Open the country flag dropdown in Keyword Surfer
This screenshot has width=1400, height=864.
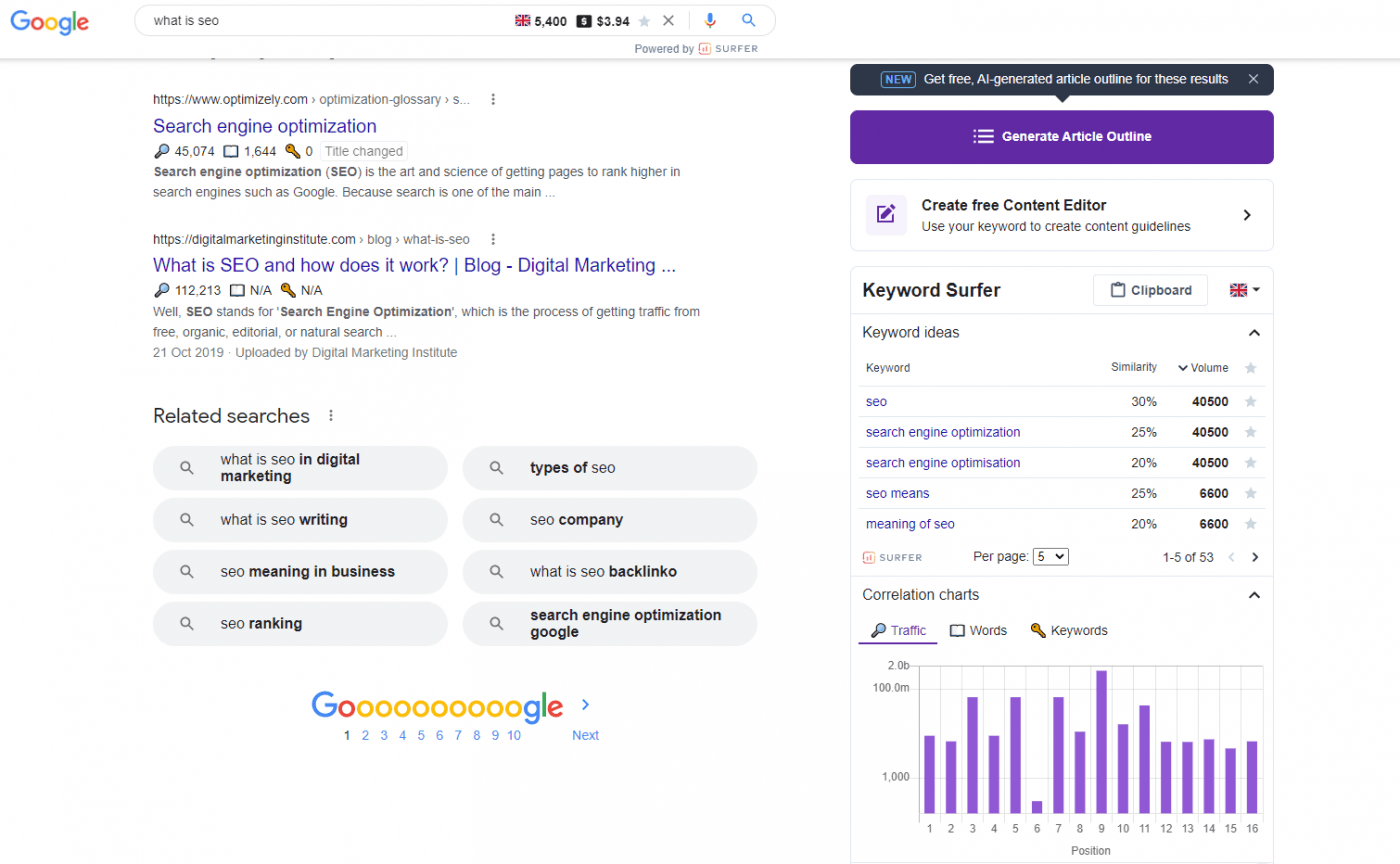(1245, 290)
